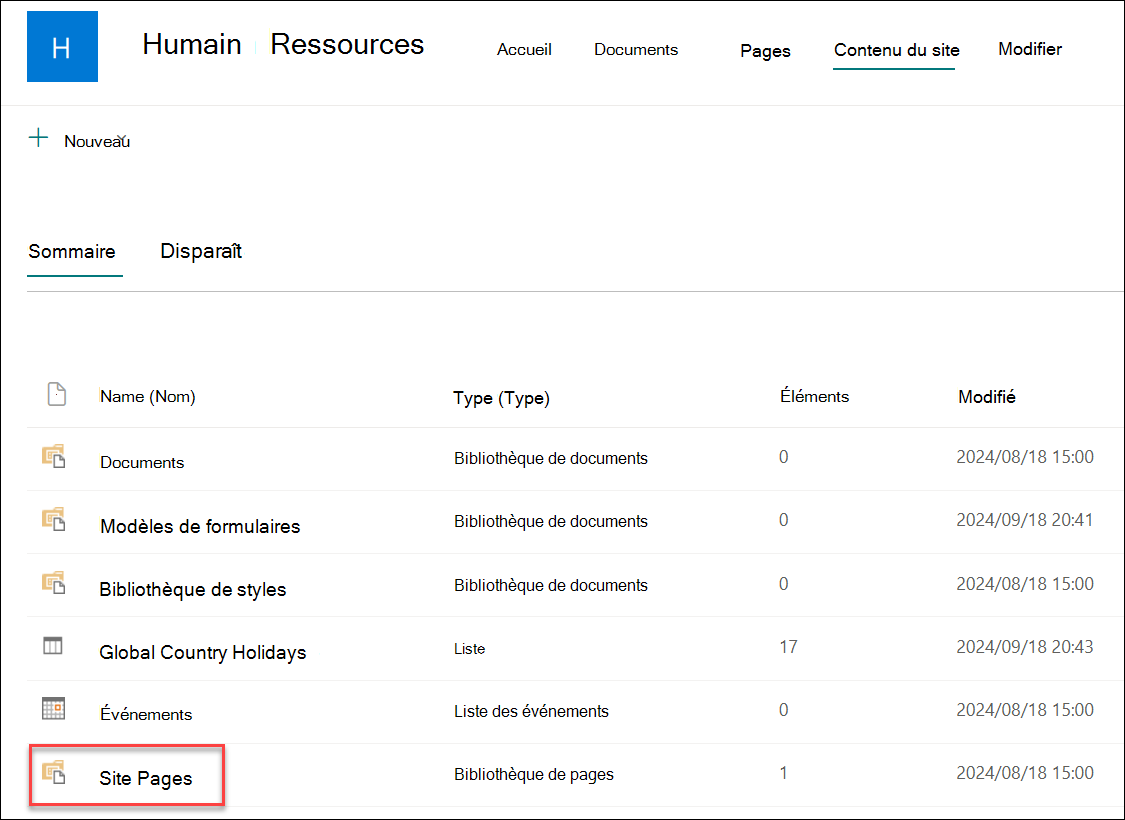
Task: Select Contenu du site navigation item
Action: pyautogui.click(x=896, y=50)
